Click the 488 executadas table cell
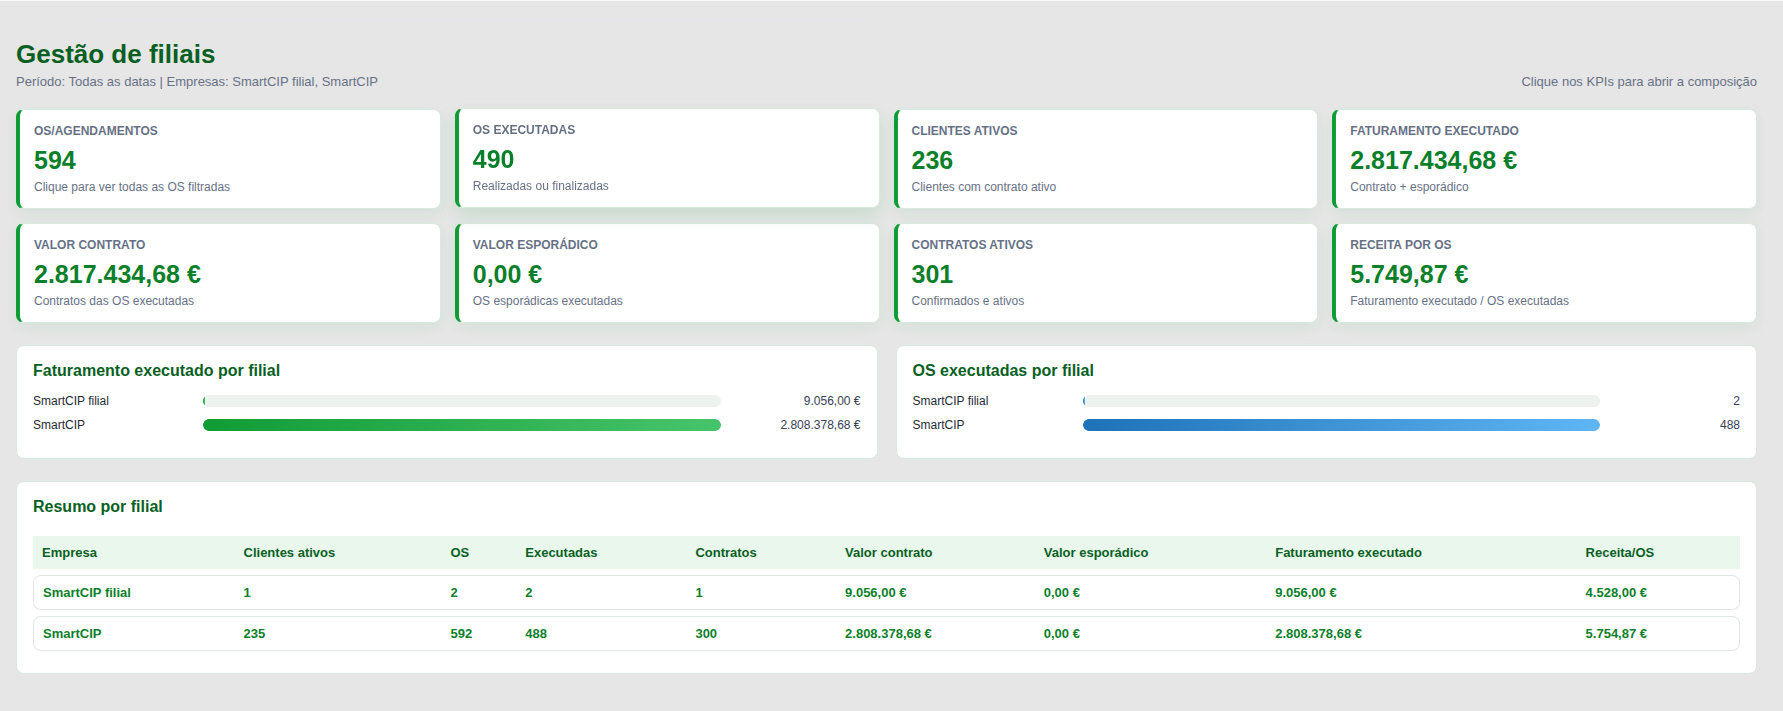The width and height of the screenshot is (1783, 711). [536, 634]
